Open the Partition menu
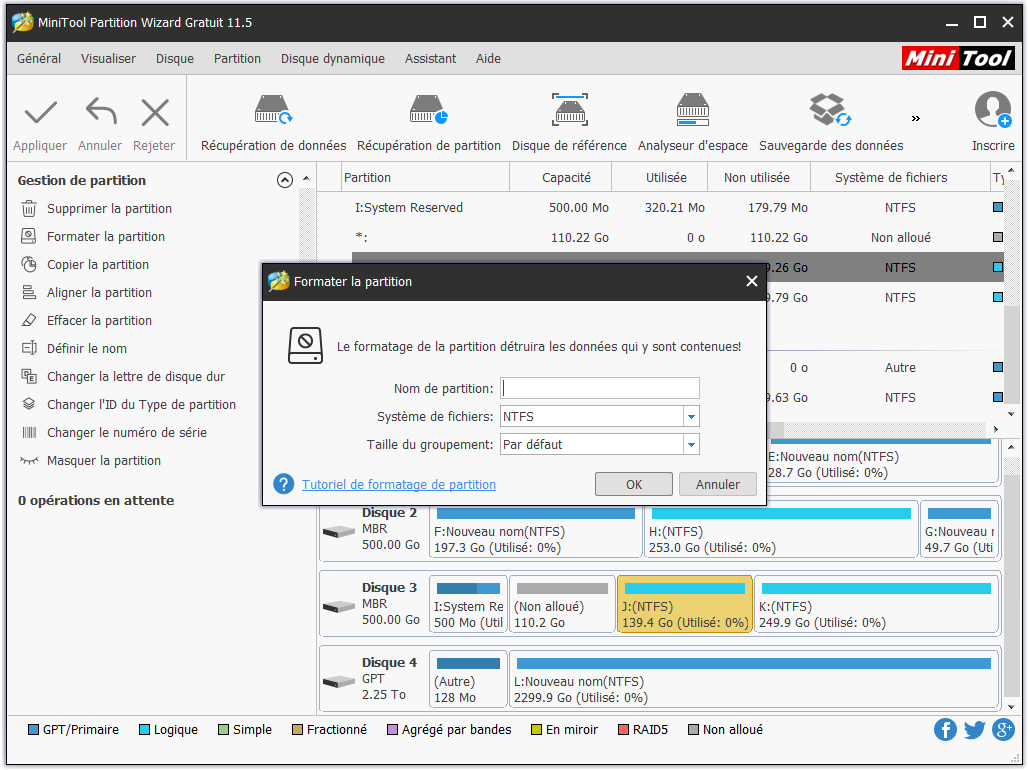This screenshot has width=1028, height=770. point(237,58)
